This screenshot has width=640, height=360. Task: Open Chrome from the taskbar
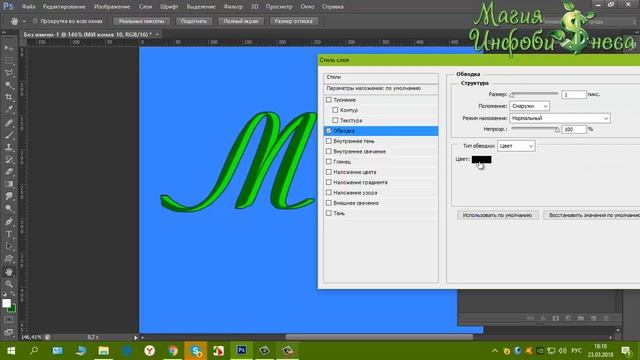coord(173,351)
